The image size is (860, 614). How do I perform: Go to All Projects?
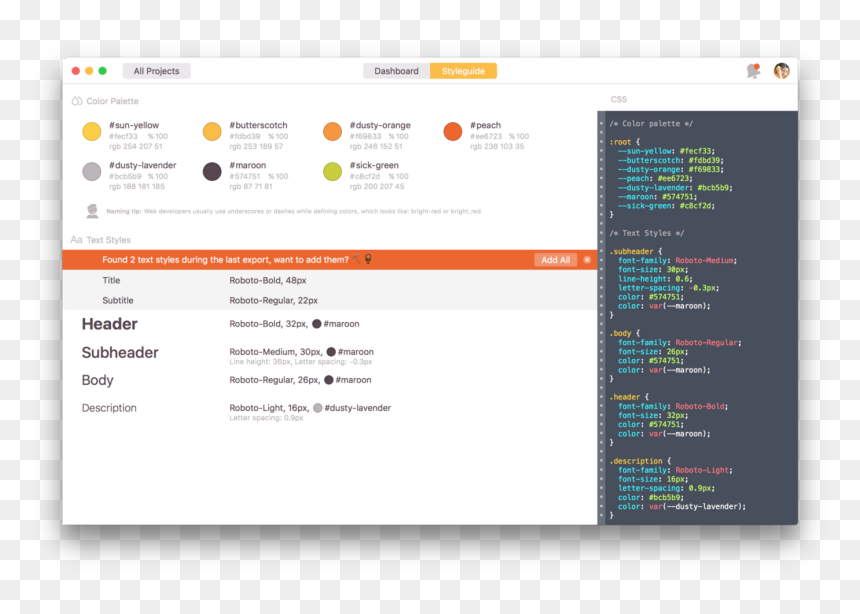coord(156,71)
